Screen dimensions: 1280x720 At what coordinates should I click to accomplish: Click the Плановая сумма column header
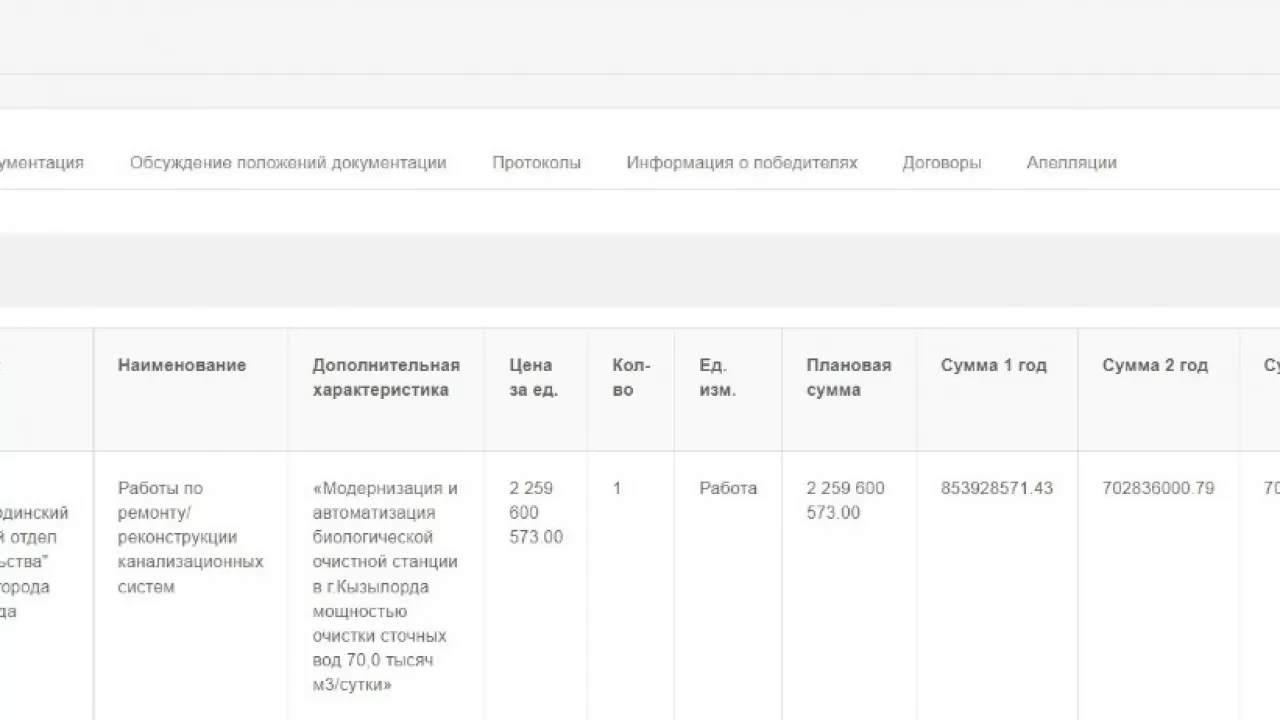pos(848,378)
